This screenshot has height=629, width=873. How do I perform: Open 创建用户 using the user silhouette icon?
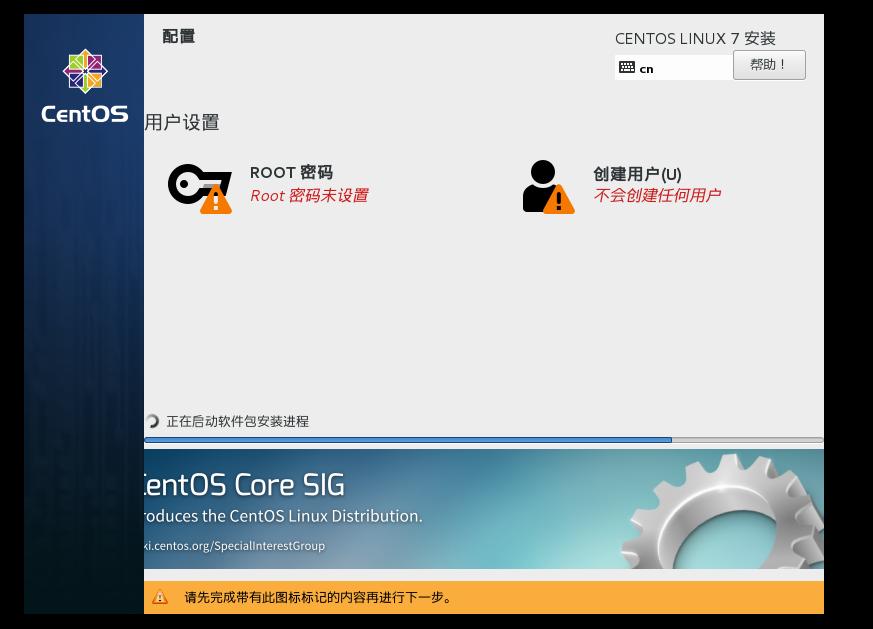tap(540, 182)
